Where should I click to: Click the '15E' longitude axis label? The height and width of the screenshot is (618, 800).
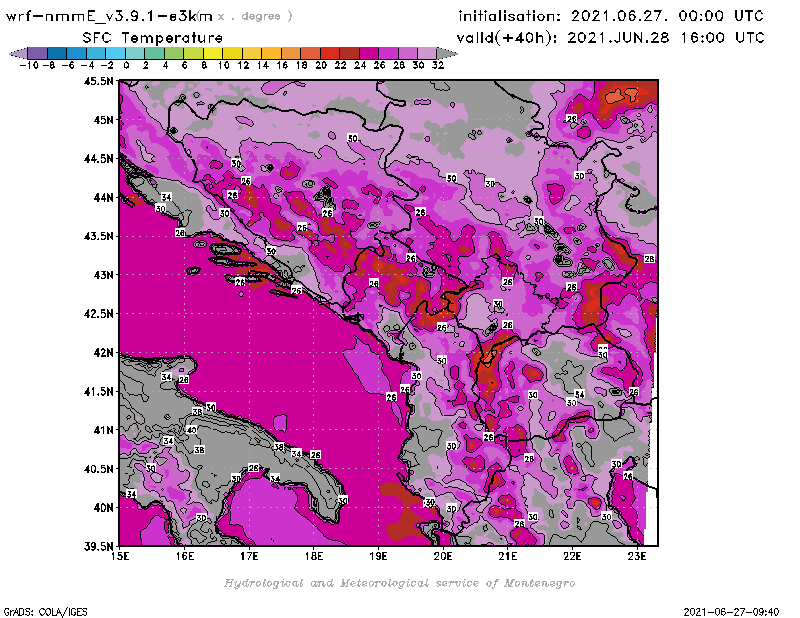[x=120, y=556]
